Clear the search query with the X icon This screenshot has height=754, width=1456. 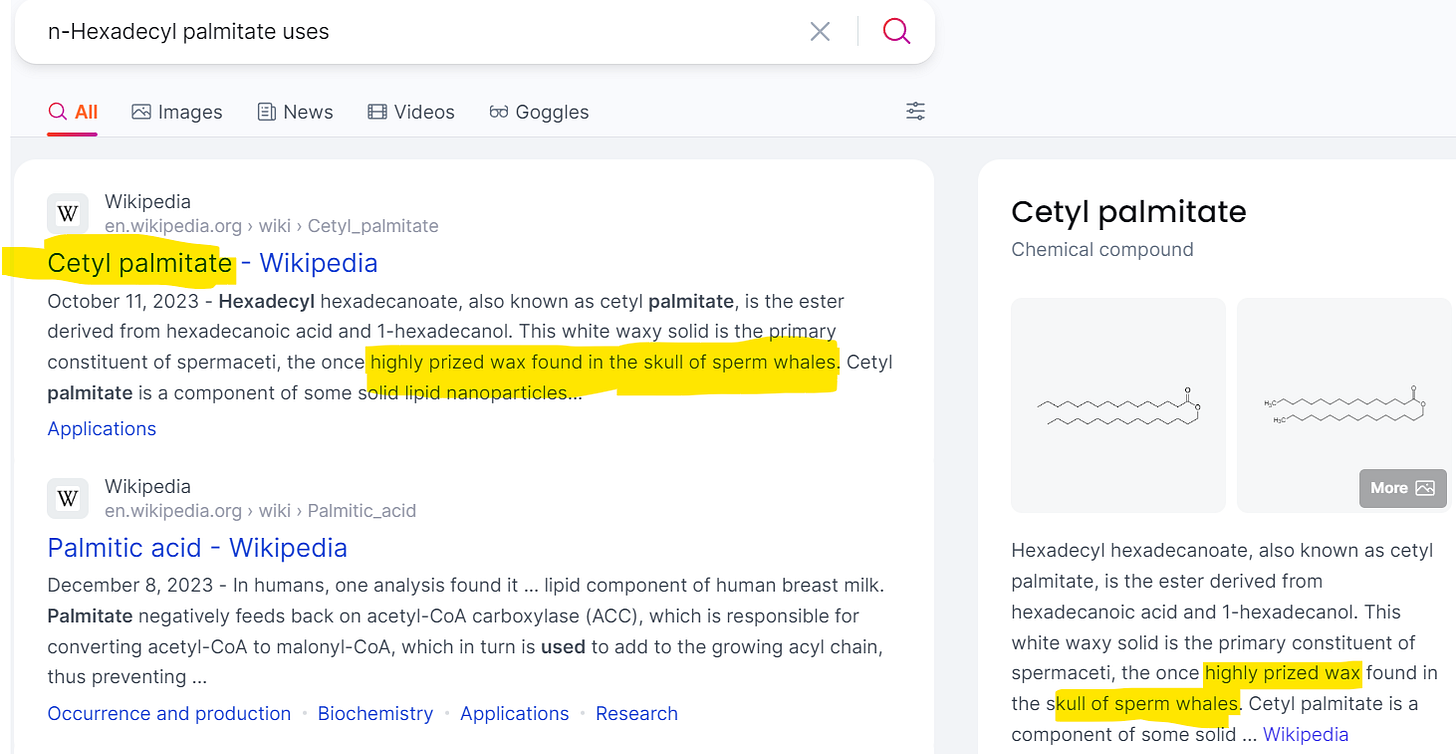820,32
